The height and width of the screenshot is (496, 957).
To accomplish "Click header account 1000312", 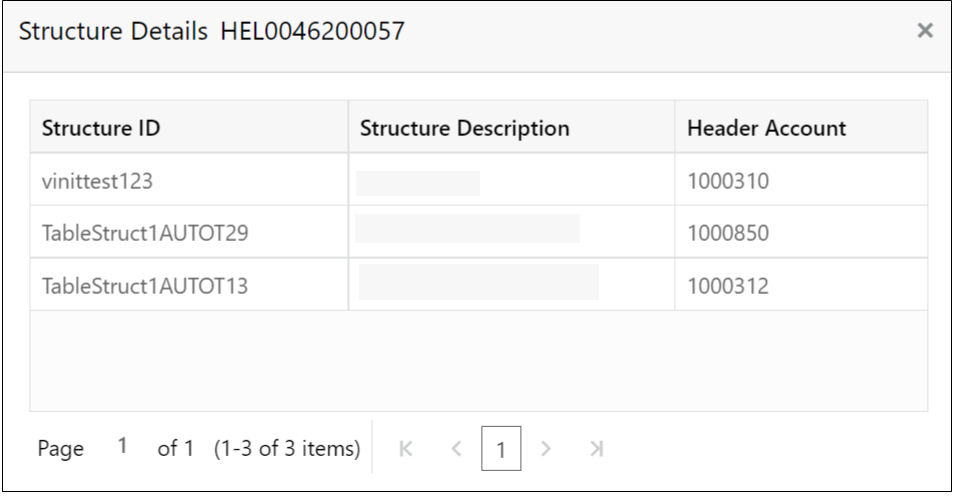I will [727, 287].
